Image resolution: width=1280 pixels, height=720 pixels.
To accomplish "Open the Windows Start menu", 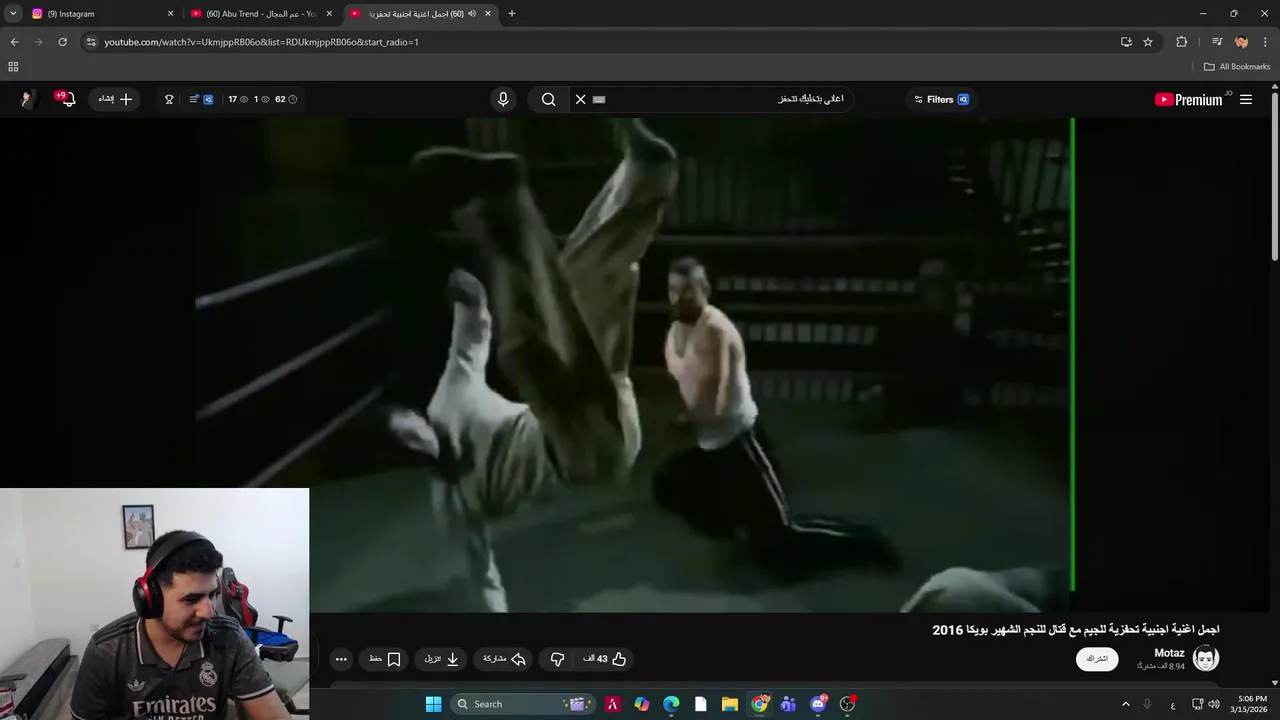I will (433, 704).
